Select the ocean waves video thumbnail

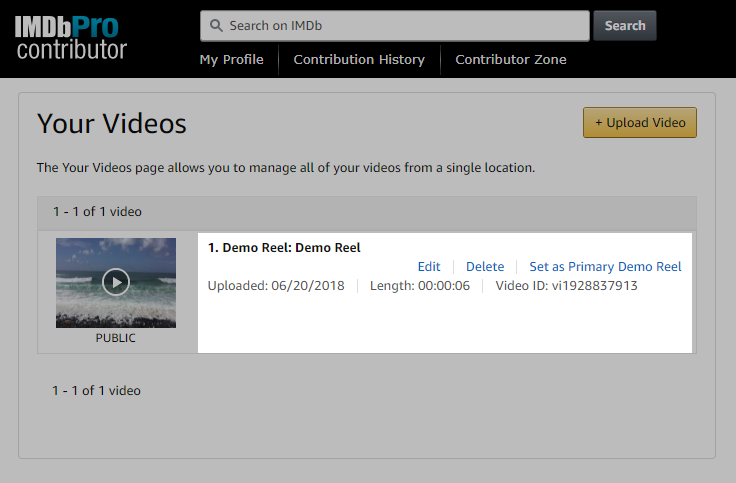[116, 282]
